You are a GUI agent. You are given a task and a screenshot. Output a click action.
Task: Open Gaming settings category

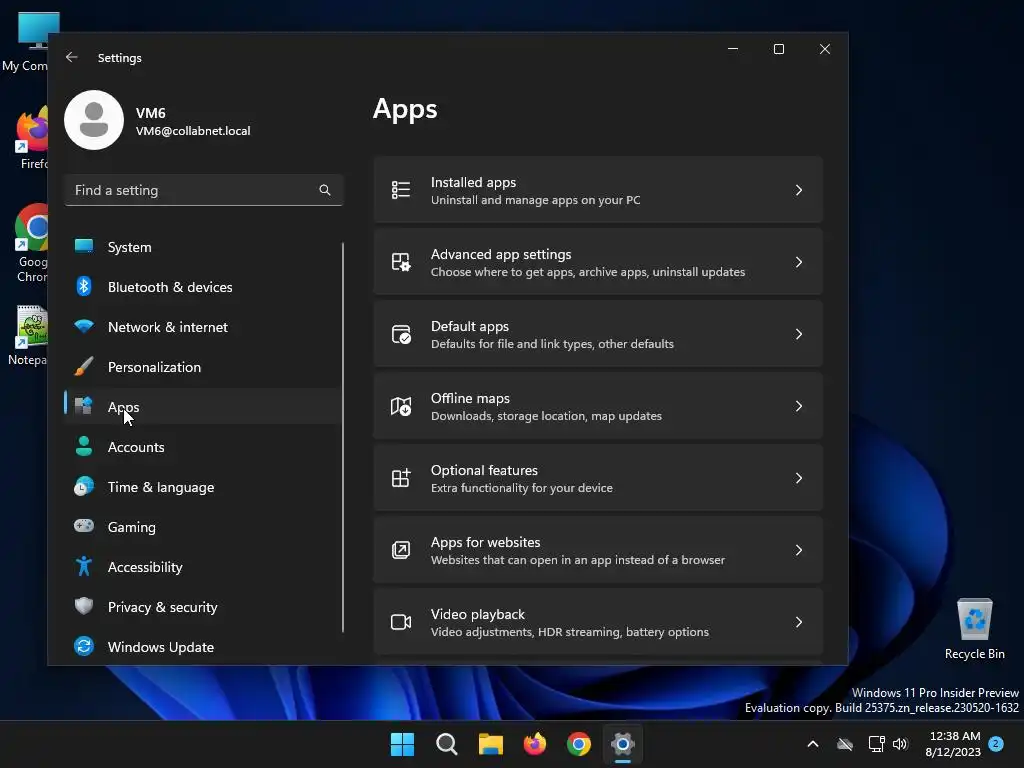(202, 526)
